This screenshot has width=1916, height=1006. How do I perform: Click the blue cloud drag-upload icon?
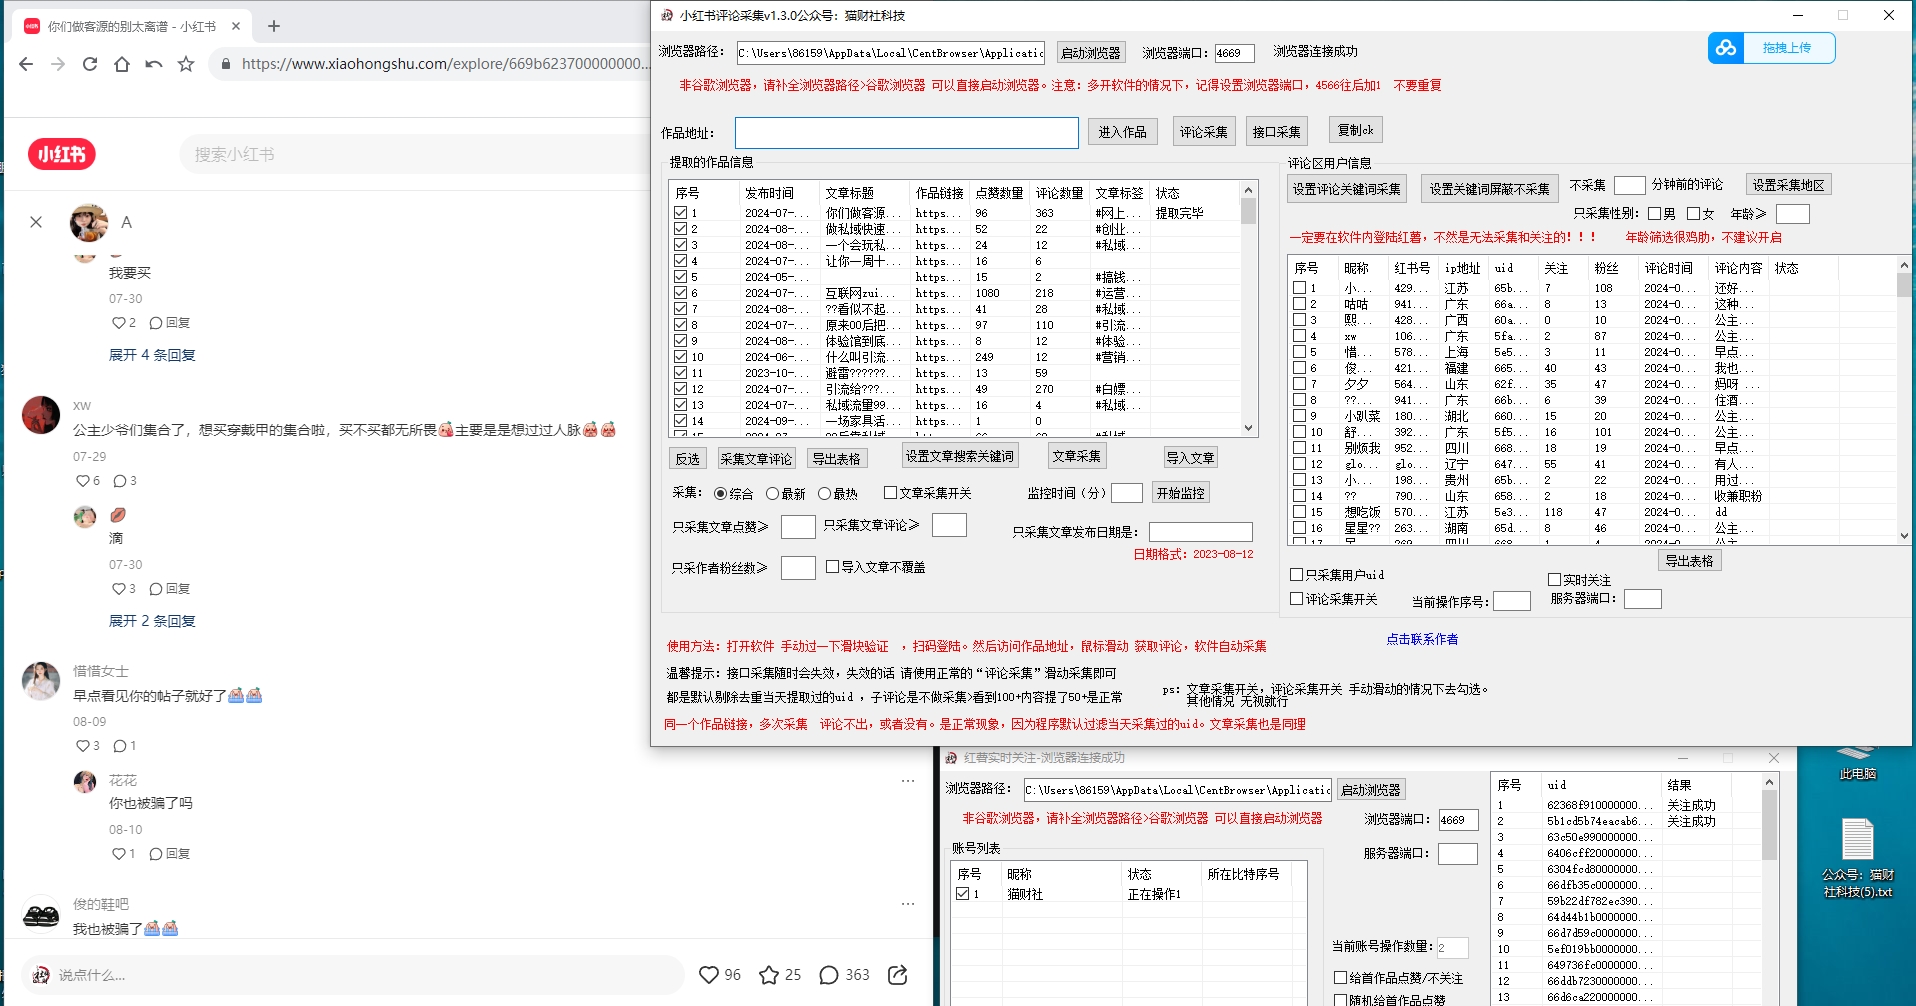tap(1726, 48)
